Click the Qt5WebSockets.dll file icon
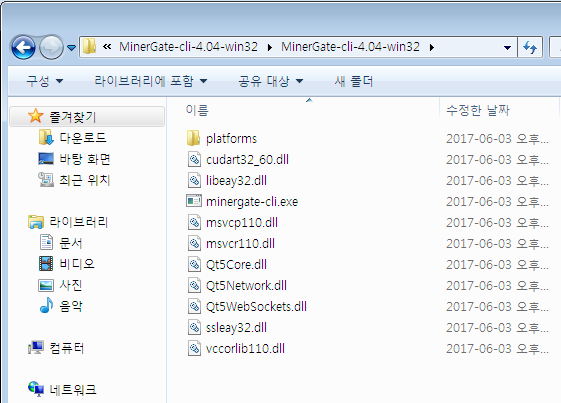Screen dimensions: 561x403 click(194, 306)
